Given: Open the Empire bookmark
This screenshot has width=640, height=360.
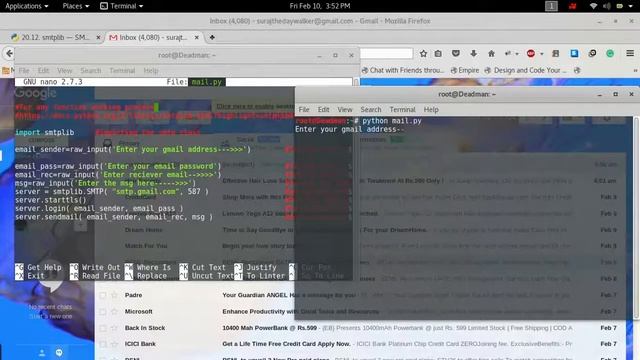Looking at the screenshot, I should (x=465, y=70).
